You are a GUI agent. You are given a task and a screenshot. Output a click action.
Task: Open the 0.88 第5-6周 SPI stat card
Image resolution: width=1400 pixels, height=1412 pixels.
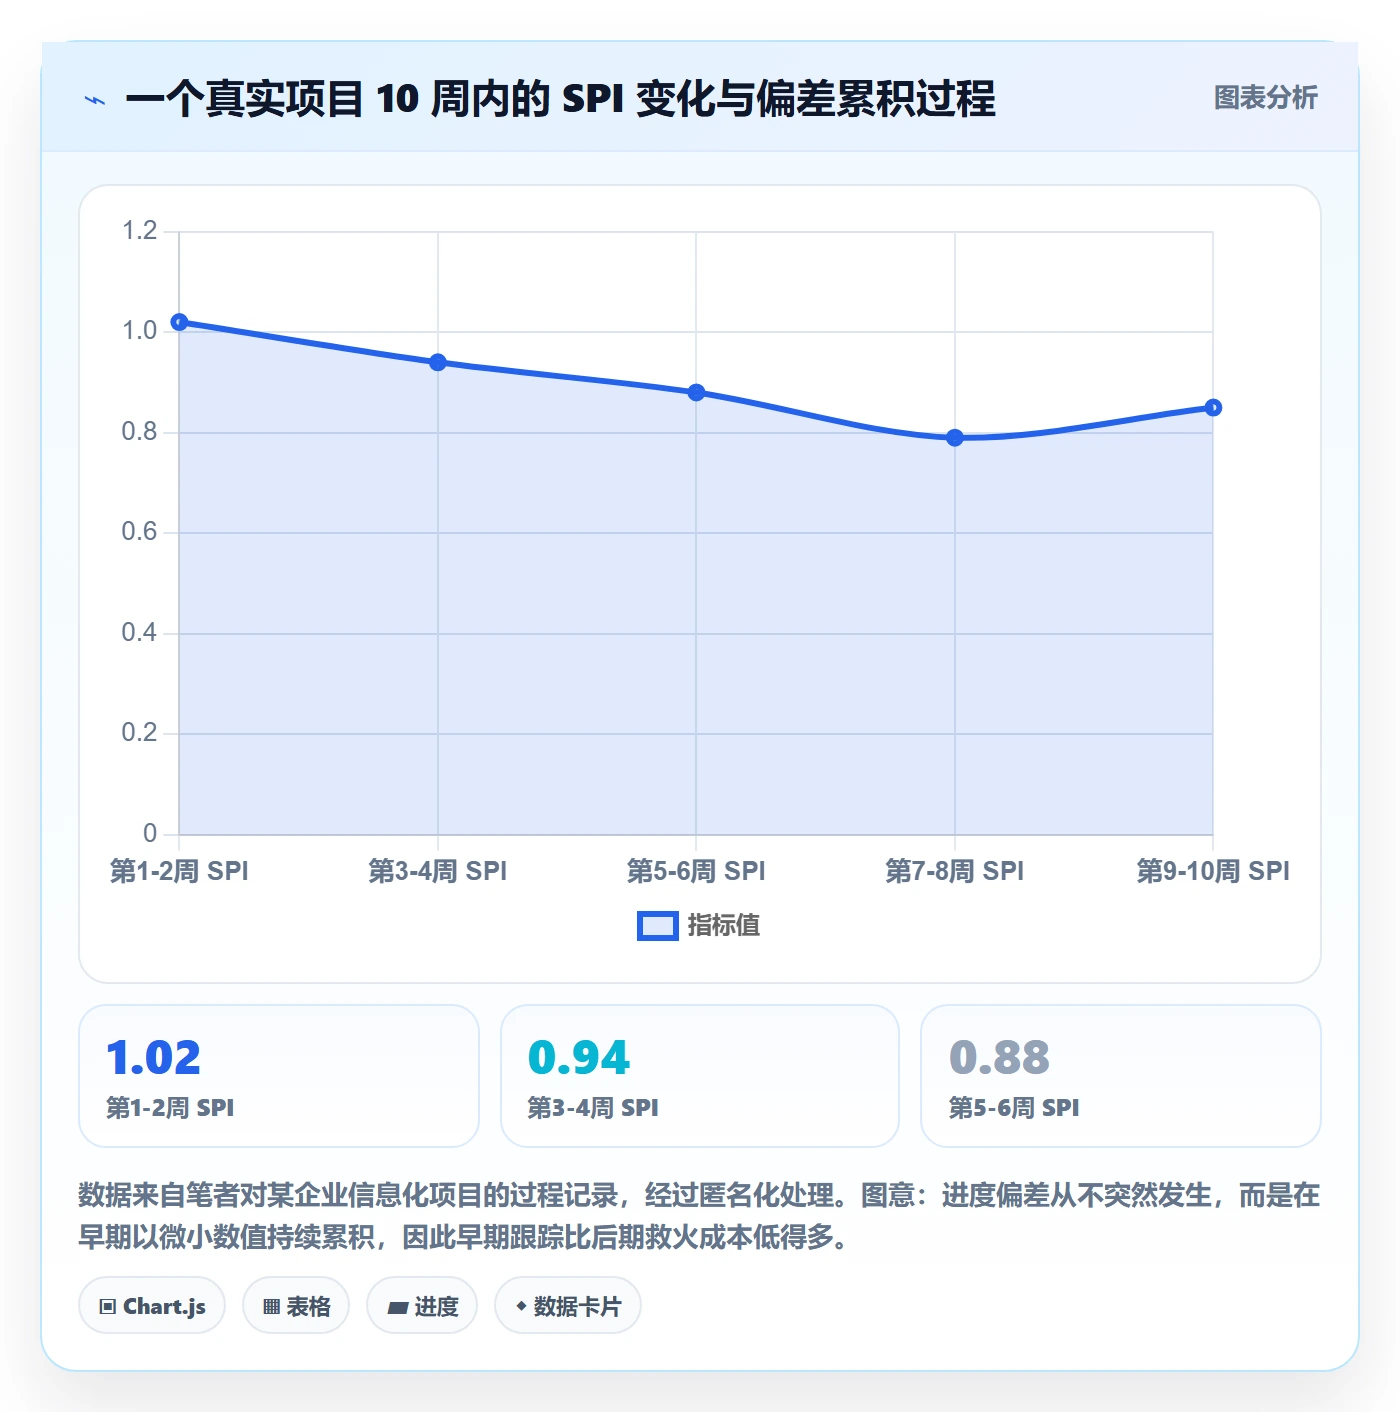pyautogui.click(x=1121, y=1076)
